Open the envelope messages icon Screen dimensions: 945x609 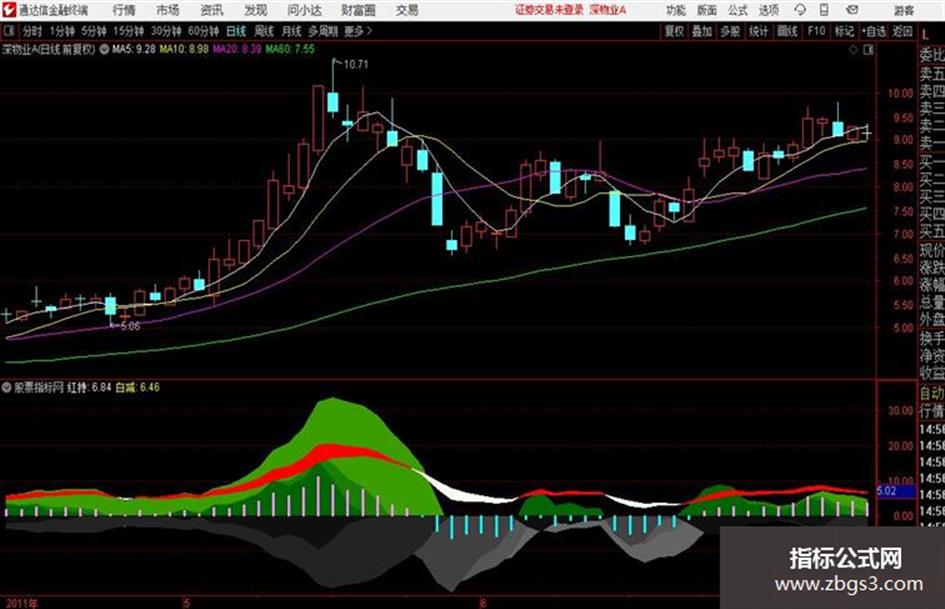[852, 10]
